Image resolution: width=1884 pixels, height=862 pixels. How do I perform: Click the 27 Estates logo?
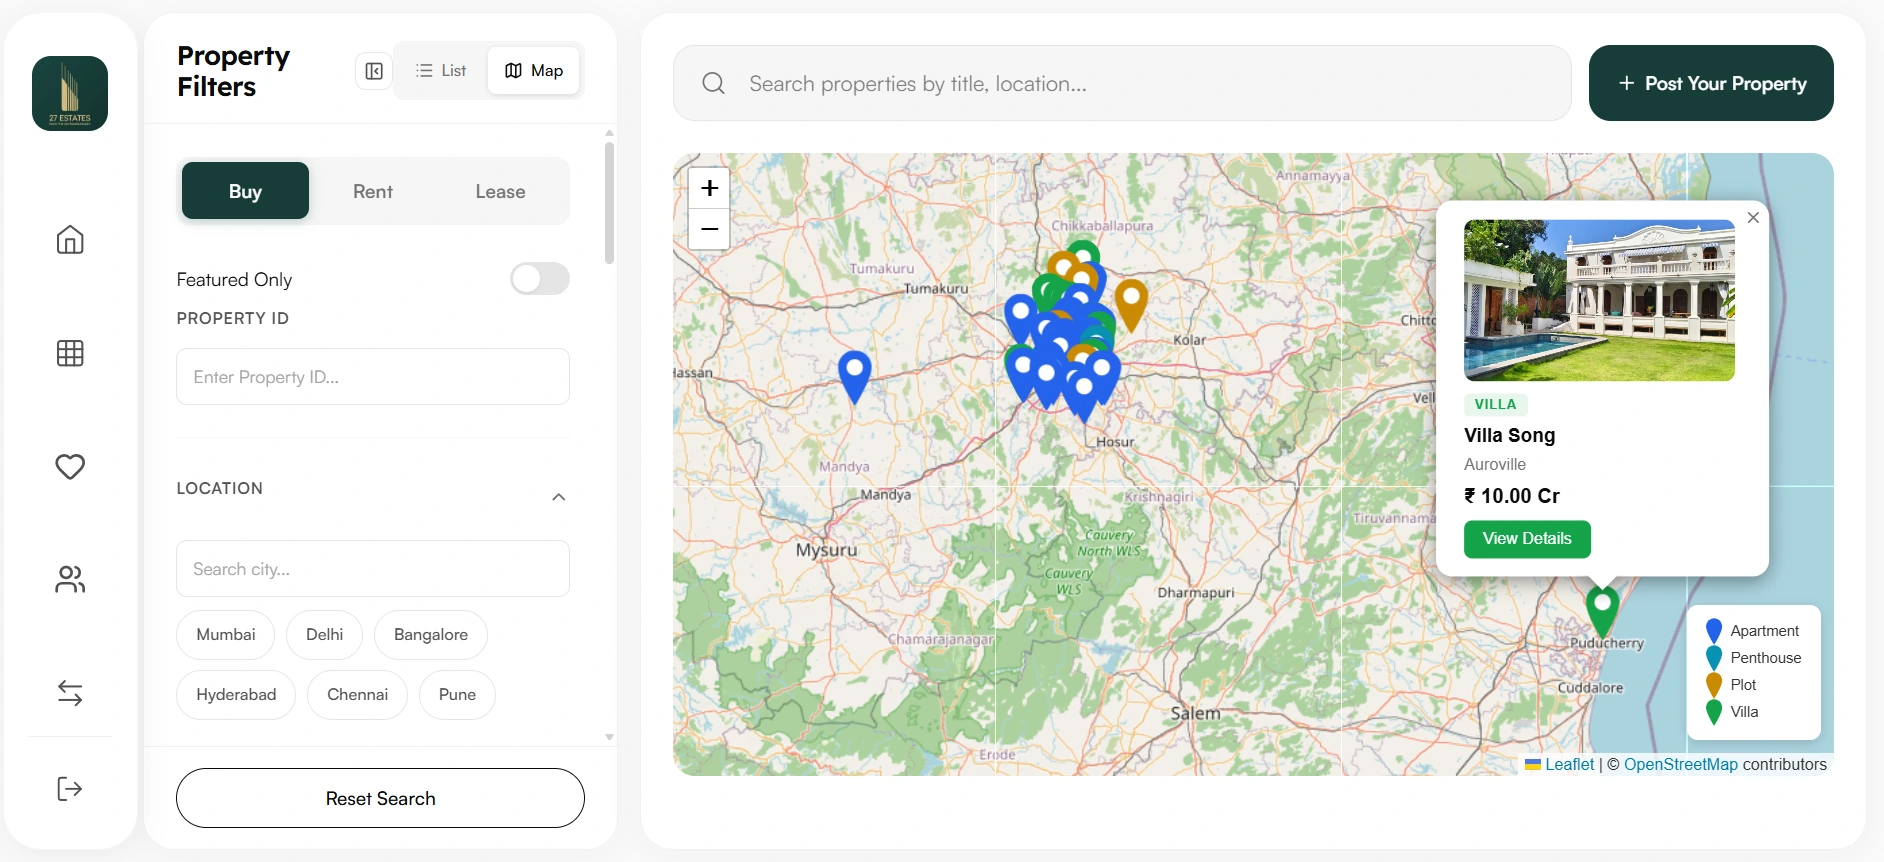tap(70, 93)
